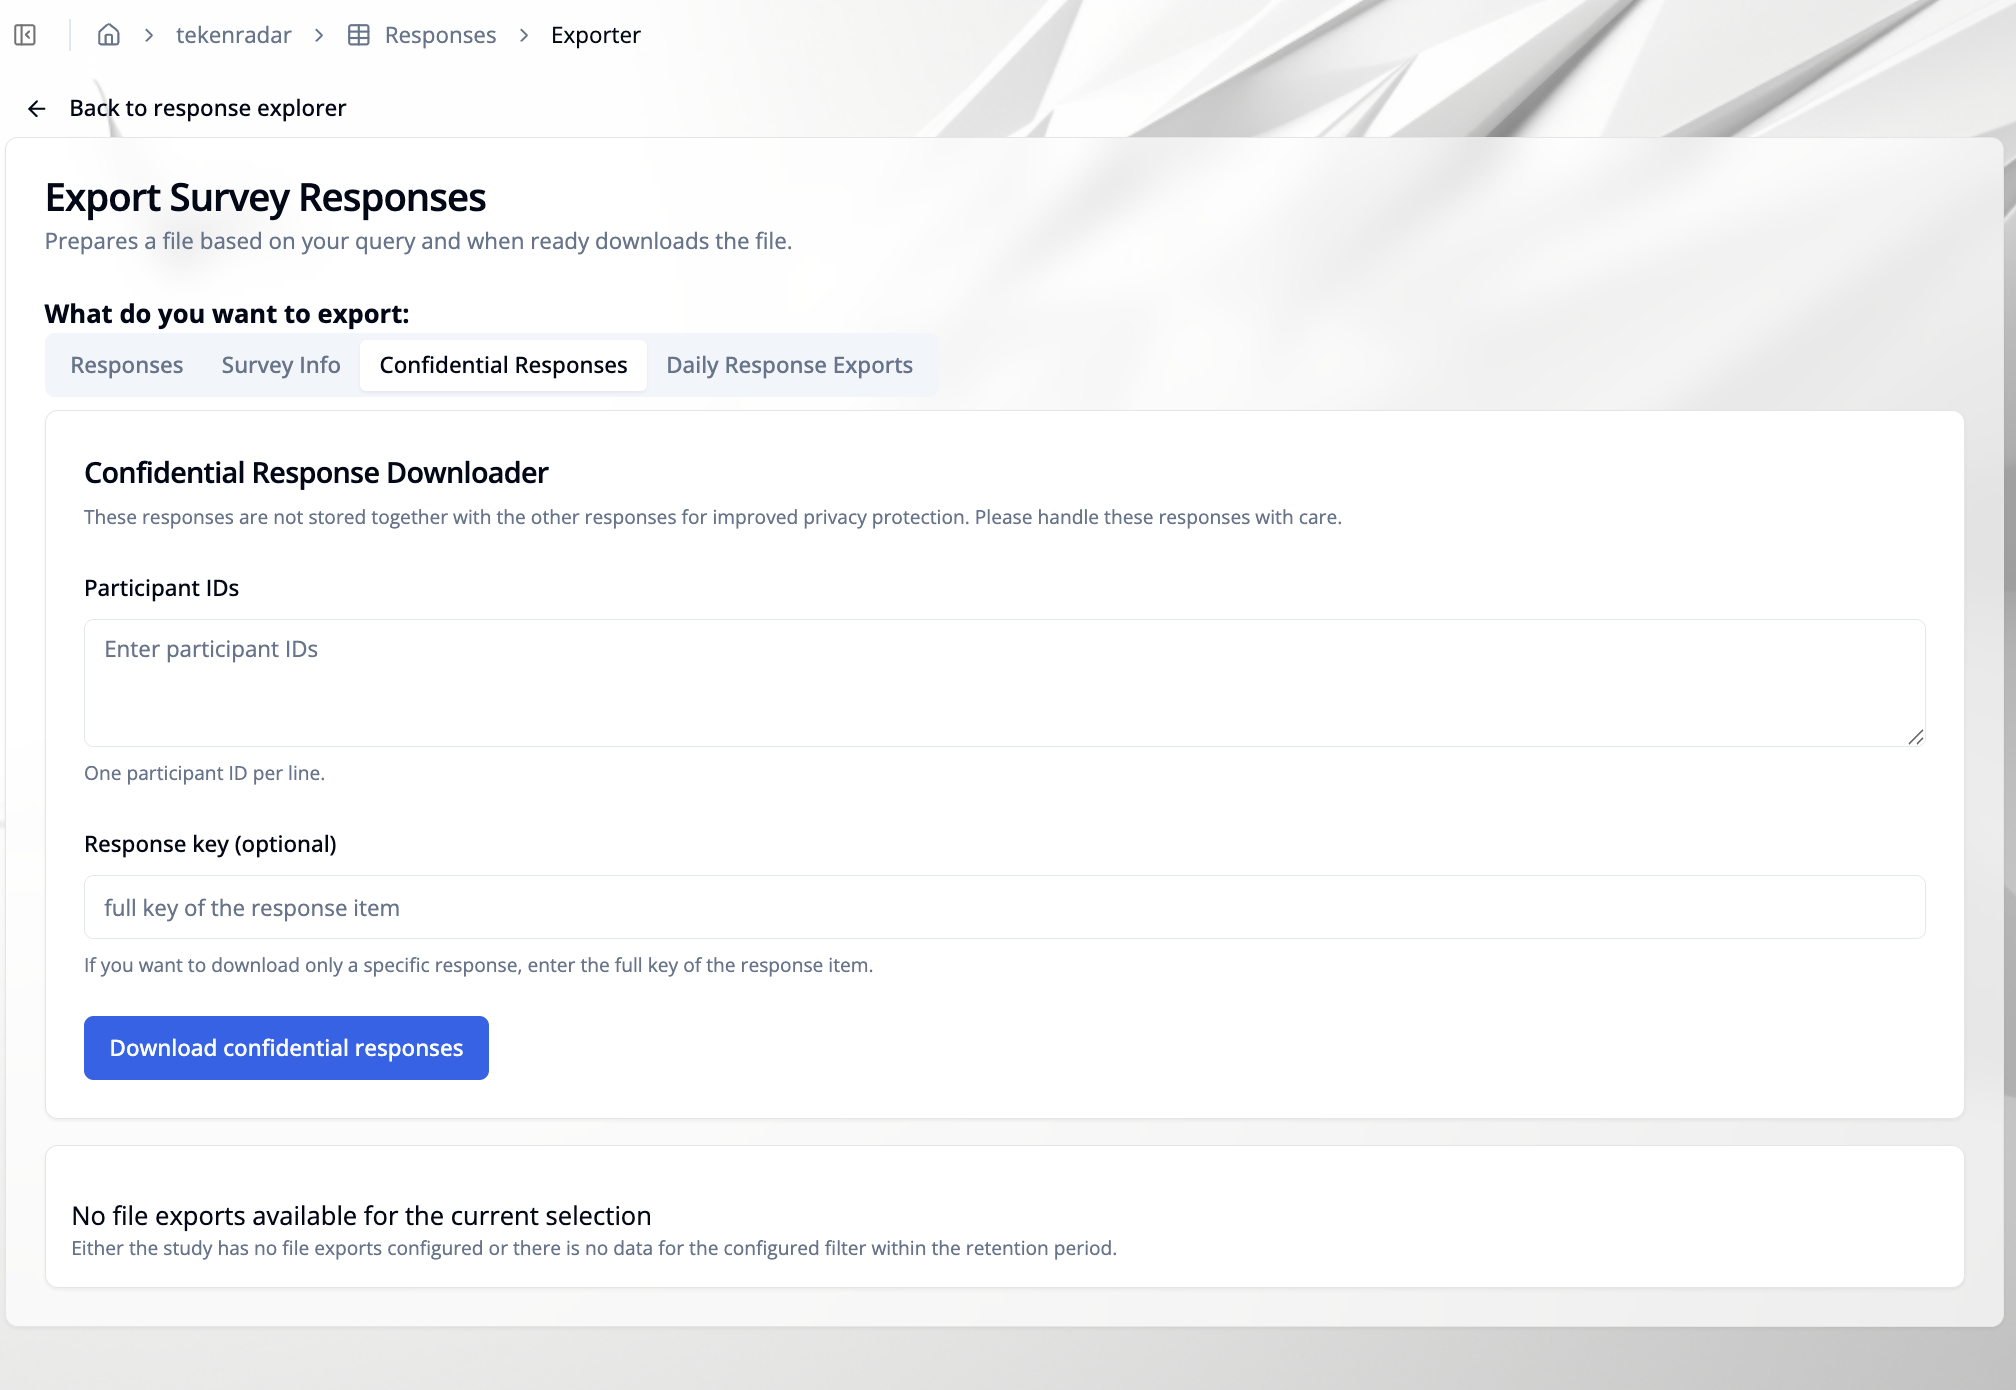
Task: Navigate to Responses via the breadcrumb
Action: pos(440,34)
